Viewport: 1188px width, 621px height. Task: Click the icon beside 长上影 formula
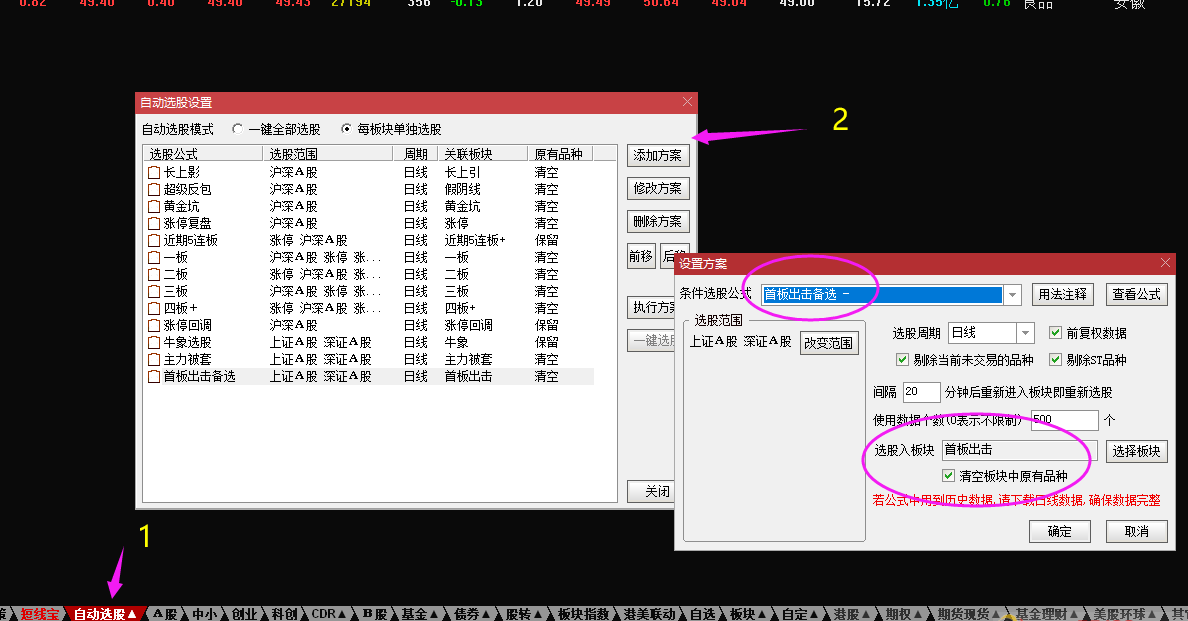point(154,173)
